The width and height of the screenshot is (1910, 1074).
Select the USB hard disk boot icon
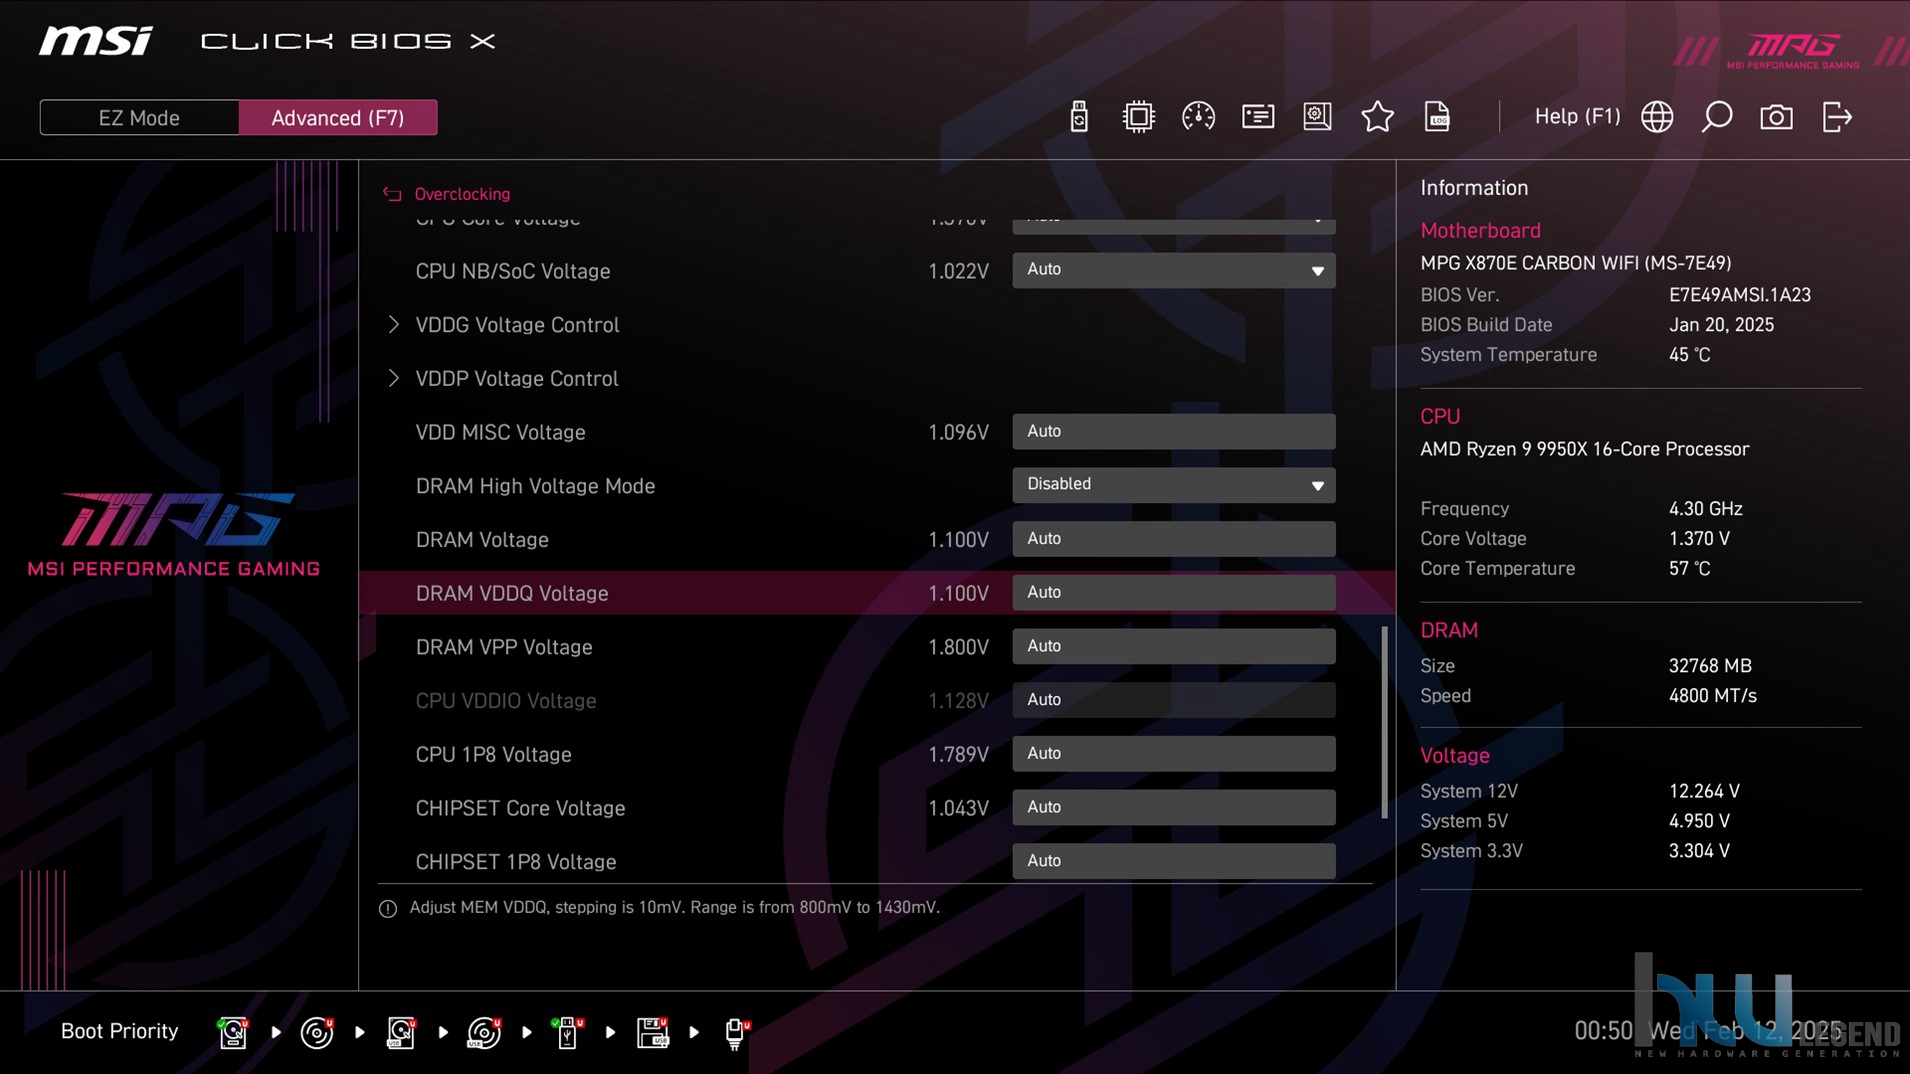pyautogui.click(x=401, y=1032)
